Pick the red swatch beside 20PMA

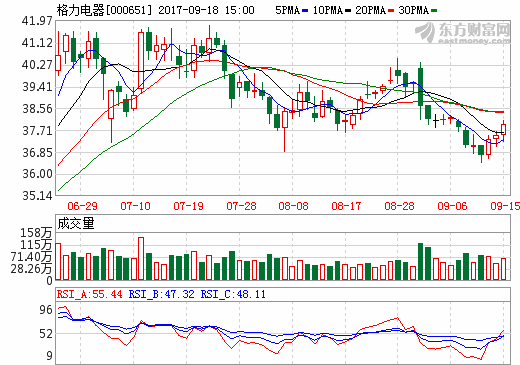(391, 11)
